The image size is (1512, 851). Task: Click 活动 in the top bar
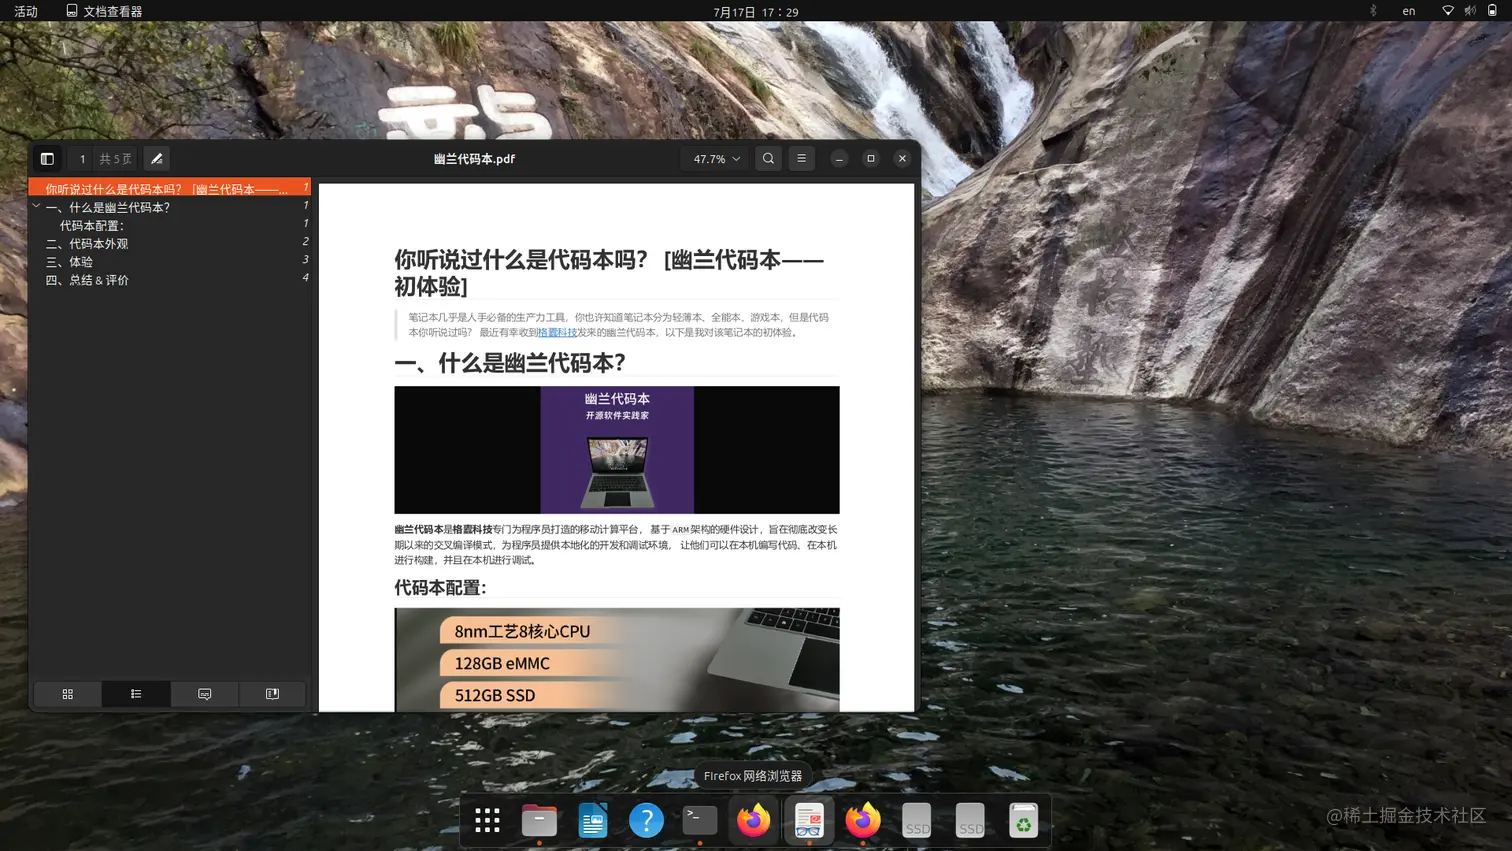(25, 11)
